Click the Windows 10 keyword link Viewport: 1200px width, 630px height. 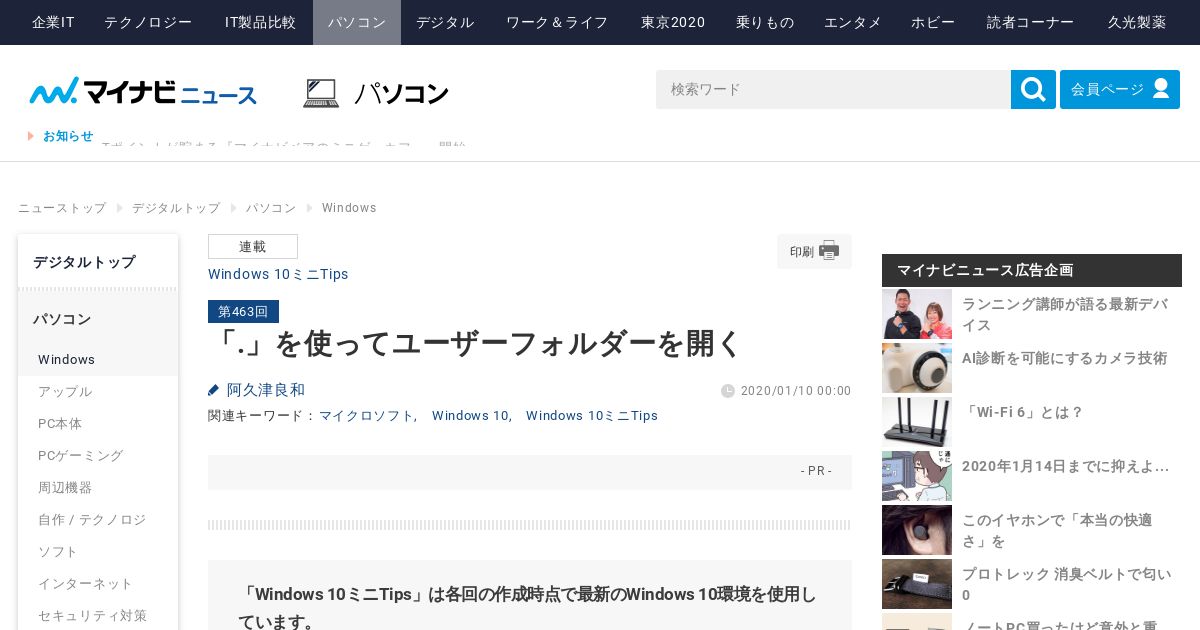tap(470, 416)
